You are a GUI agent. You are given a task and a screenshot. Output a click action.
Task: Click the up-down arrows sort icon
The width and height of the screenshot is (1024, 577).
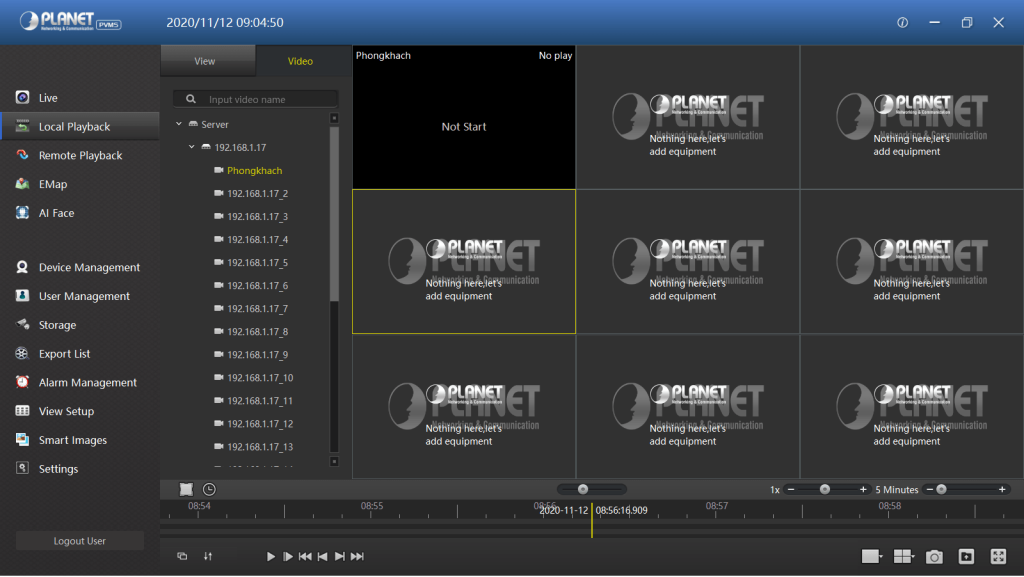(x=208, y=556)
